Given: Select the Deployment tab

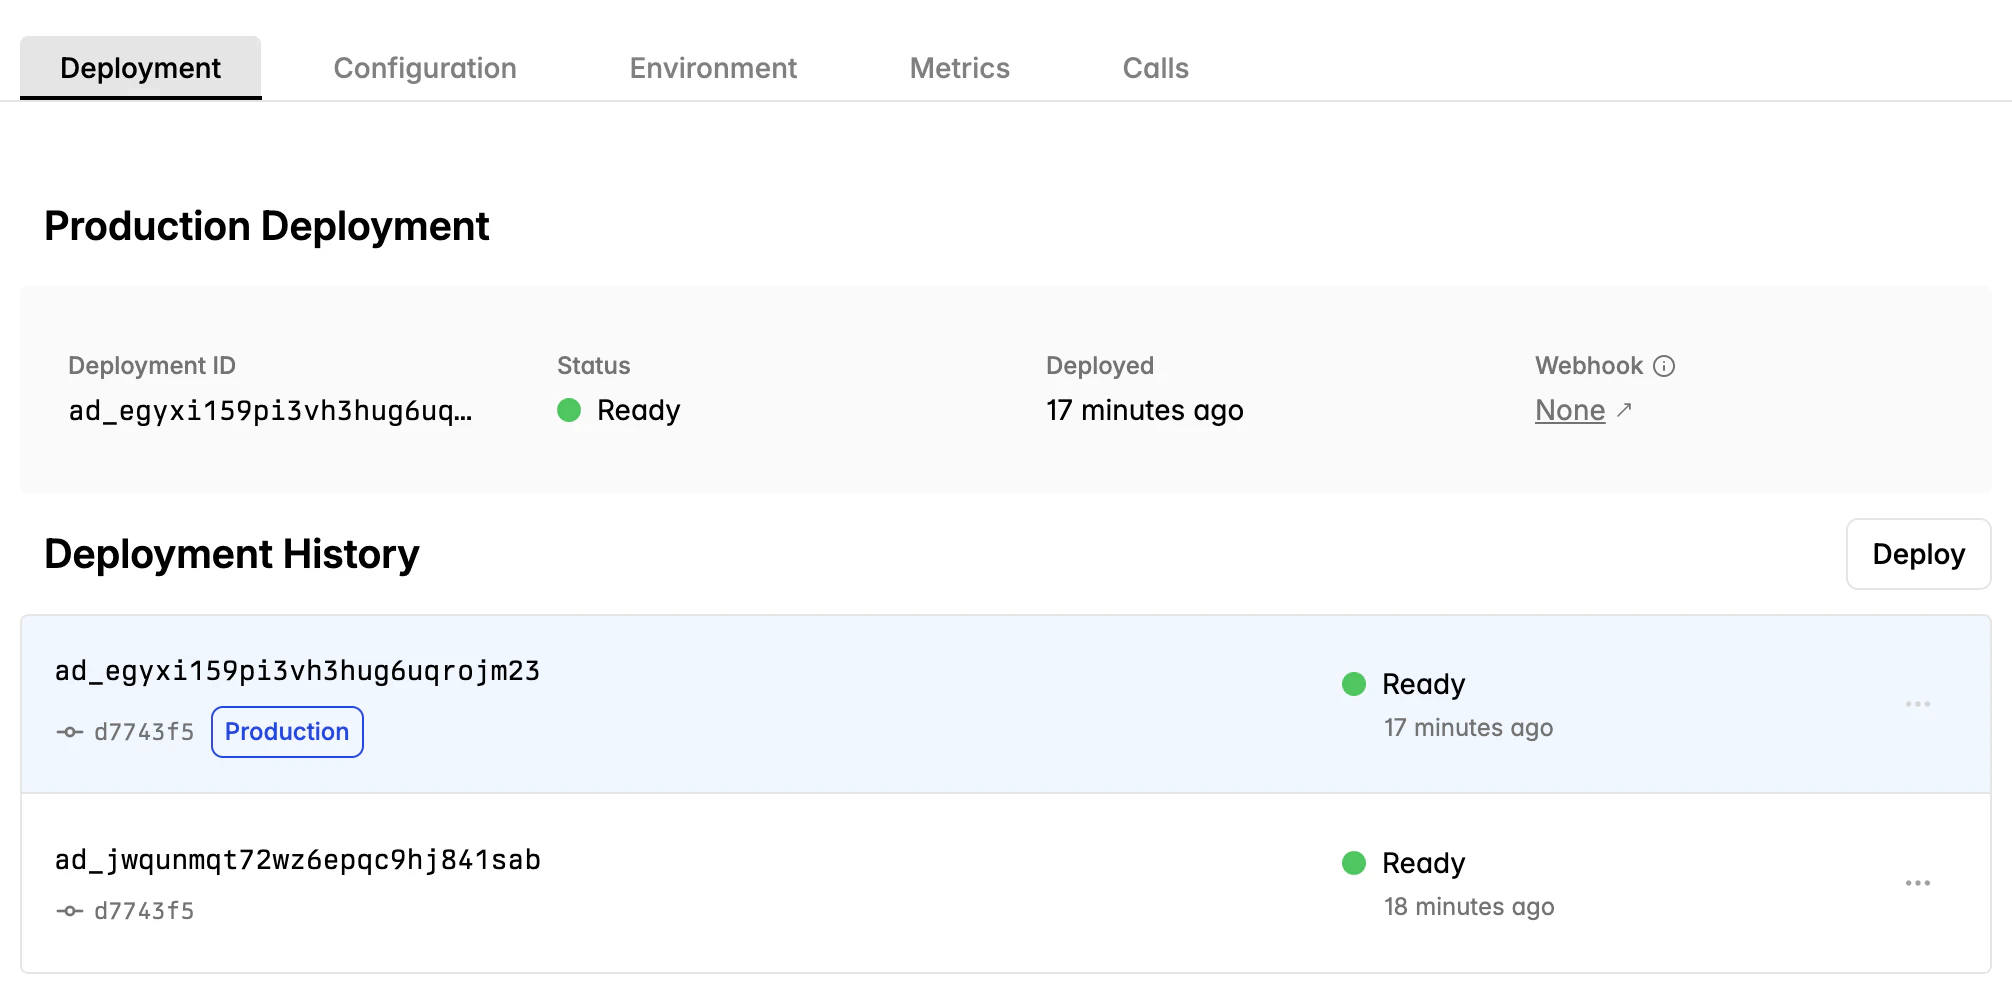Looking at the screenshot, I should [139, 67].
